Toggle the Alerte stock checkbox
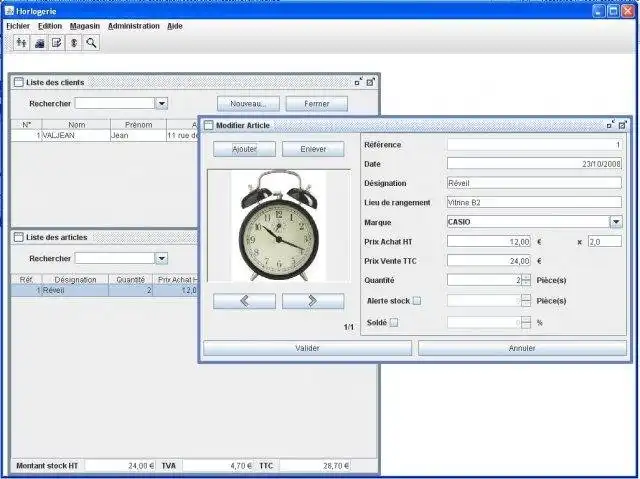 click(417, 301)
